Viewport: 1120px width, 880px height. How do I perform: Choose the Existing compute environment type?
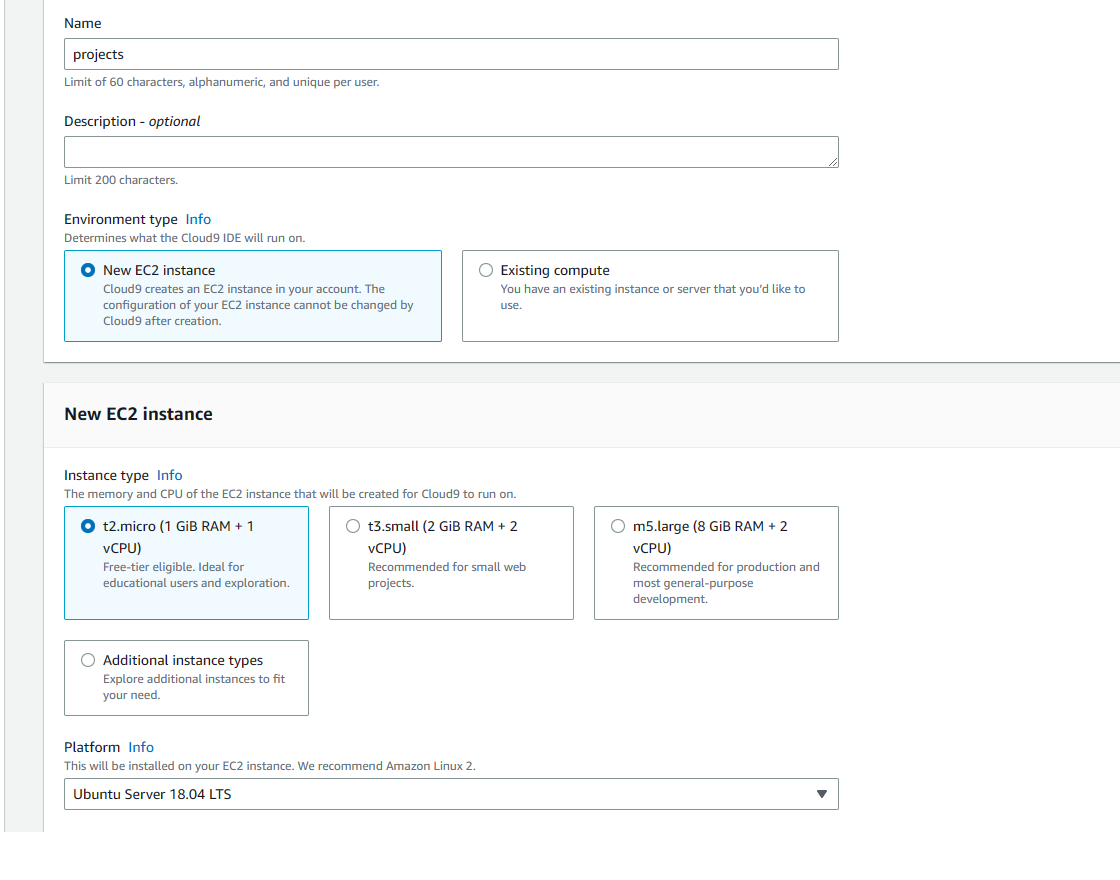tap(486, 270)
